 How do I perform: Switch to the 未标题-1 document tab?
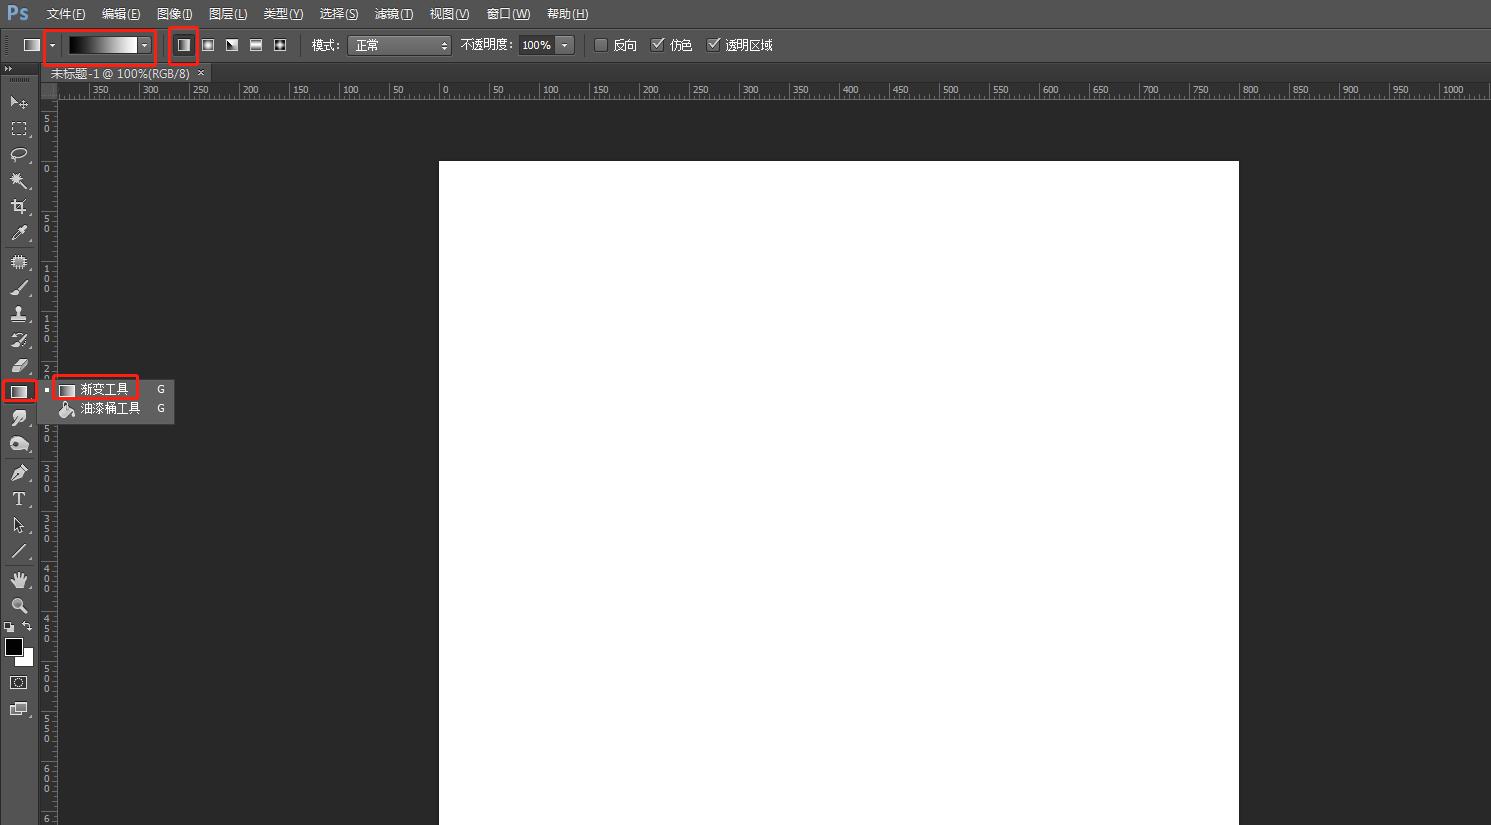(120, 73)
